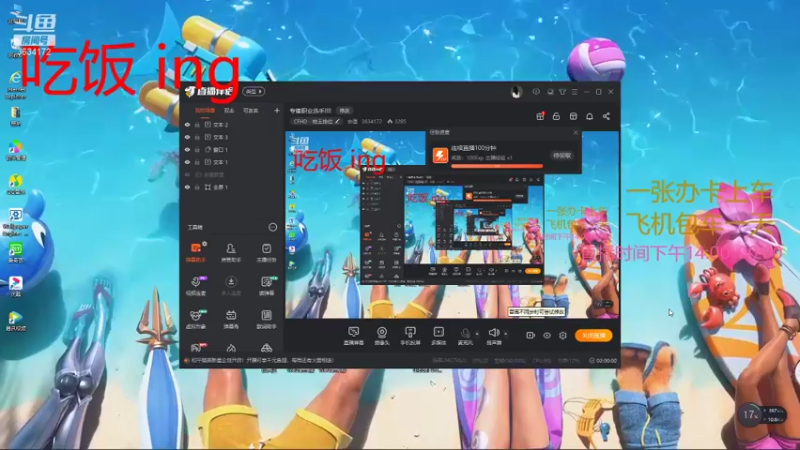This screenshot has width=800, height=450.
Task: Add 摄像头 camera source
Action: point(382,336)
